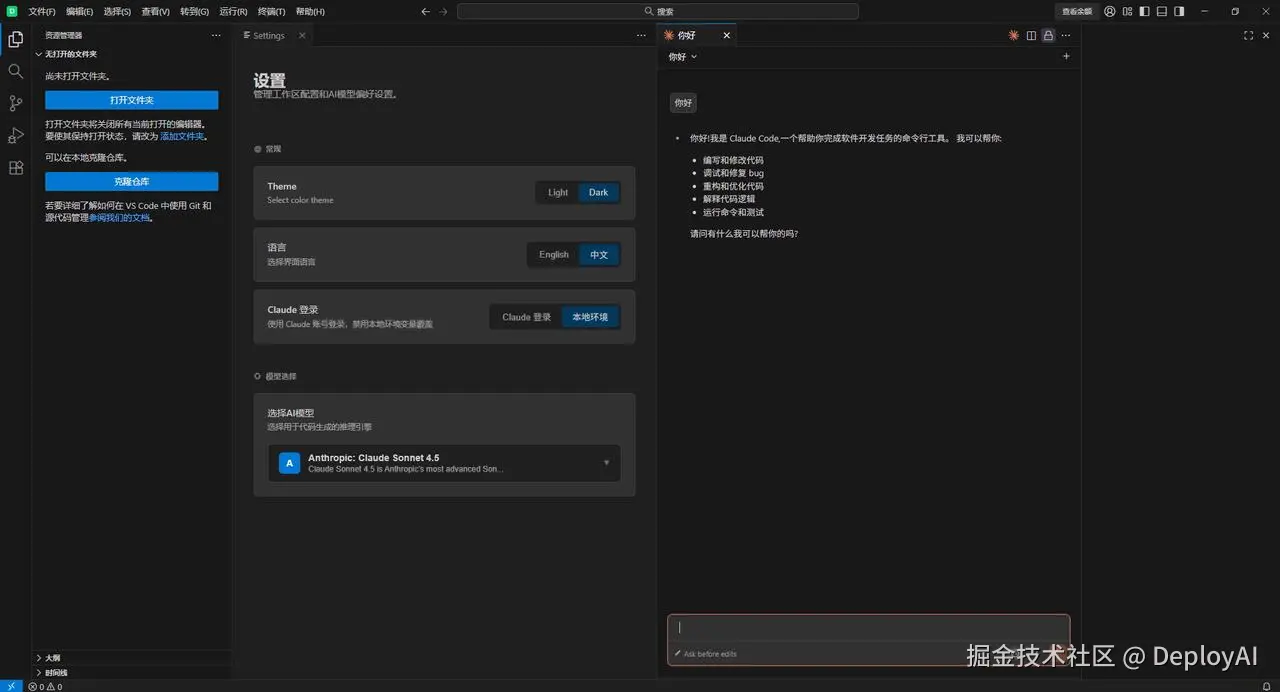The width and height of the screenshot is (1280, 692).
Task: Open the Explorer view in the activity bar
Action: coord(15,40)
